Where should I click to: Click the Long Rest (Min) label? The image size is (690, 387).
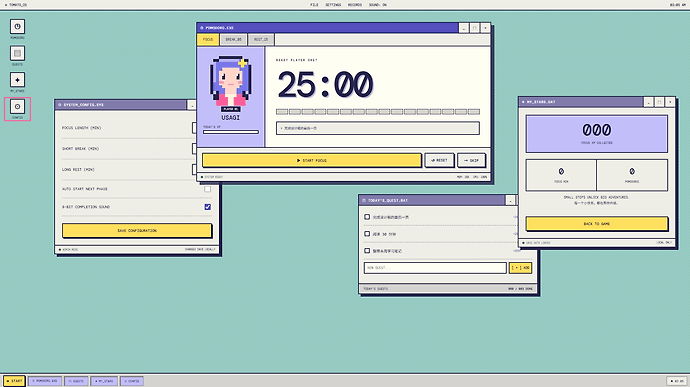click(x=78, y=170)
